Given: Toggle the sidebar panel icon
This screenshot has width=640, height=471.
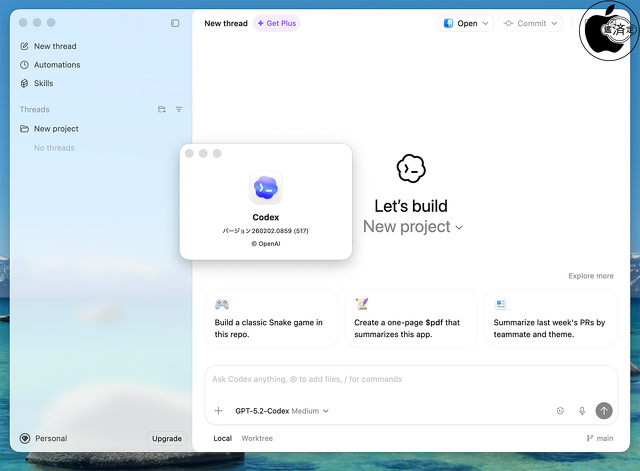Looking at the screenshot, I should [175, 23].
